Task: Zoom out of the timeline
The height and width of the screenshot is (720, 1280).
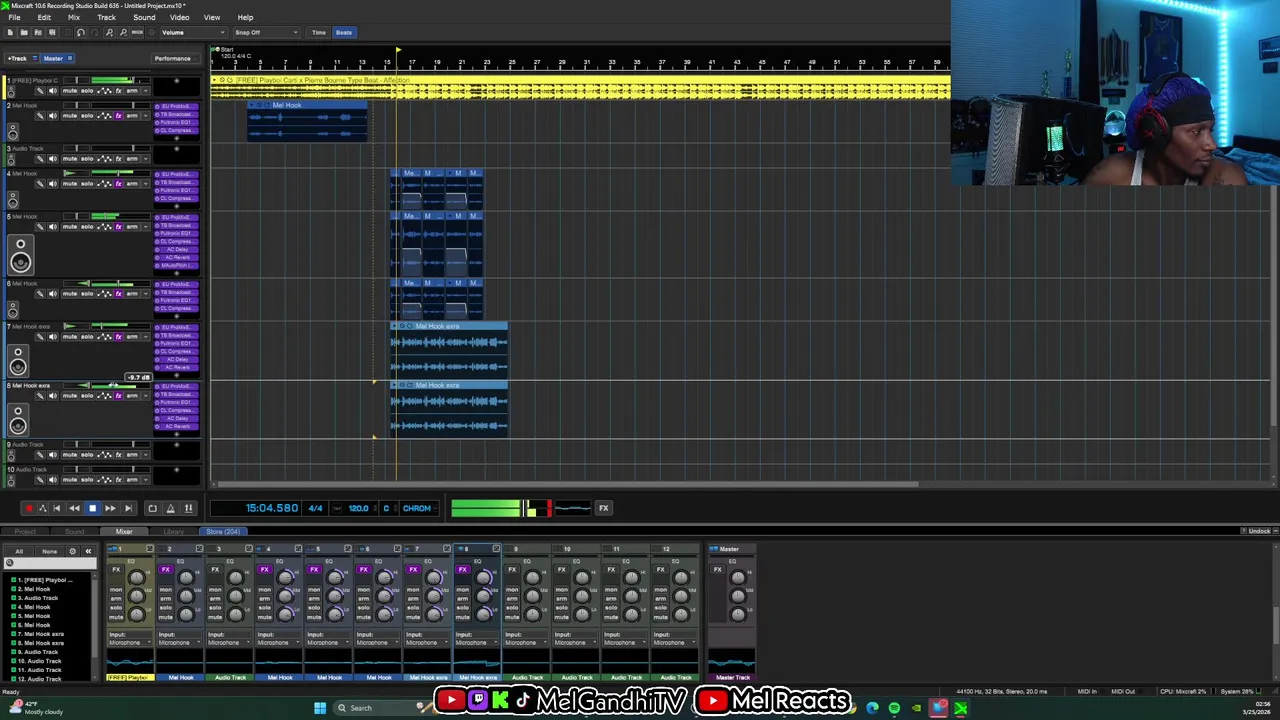Action: (x=123, y=32)
